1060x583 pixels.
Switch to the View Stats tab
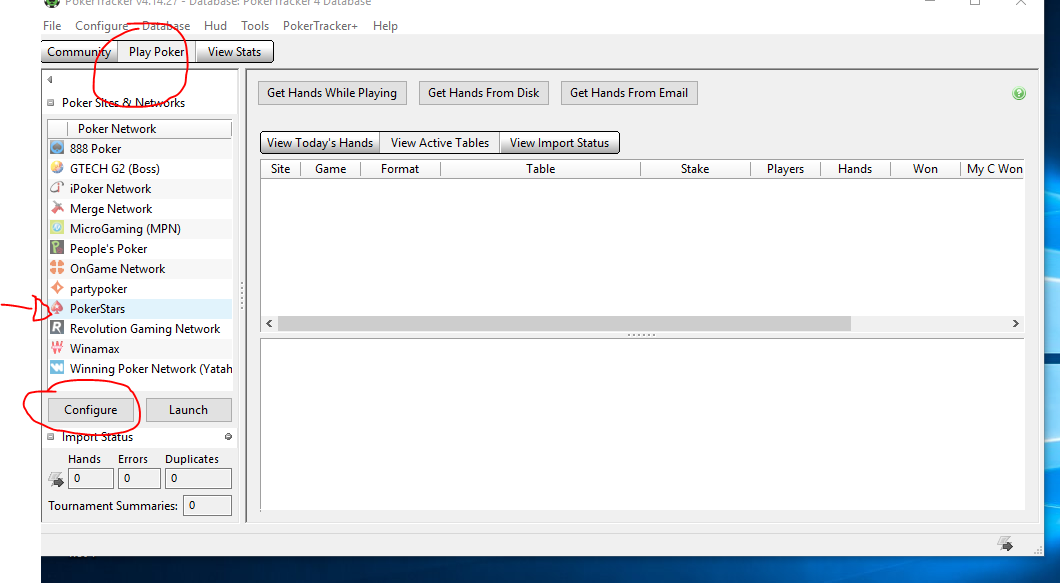click(x=234, y=52)
